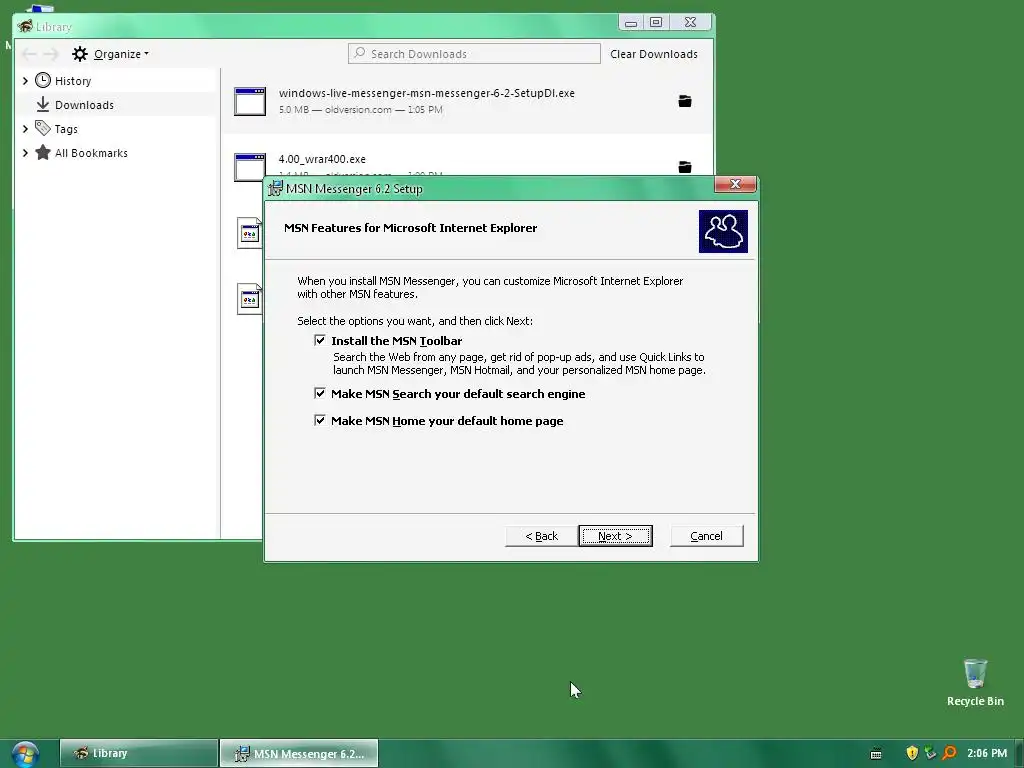Image resolution: width=1024 pixels, height=768 pixels.
Task: Click the History clock icon
Action: 43,80
